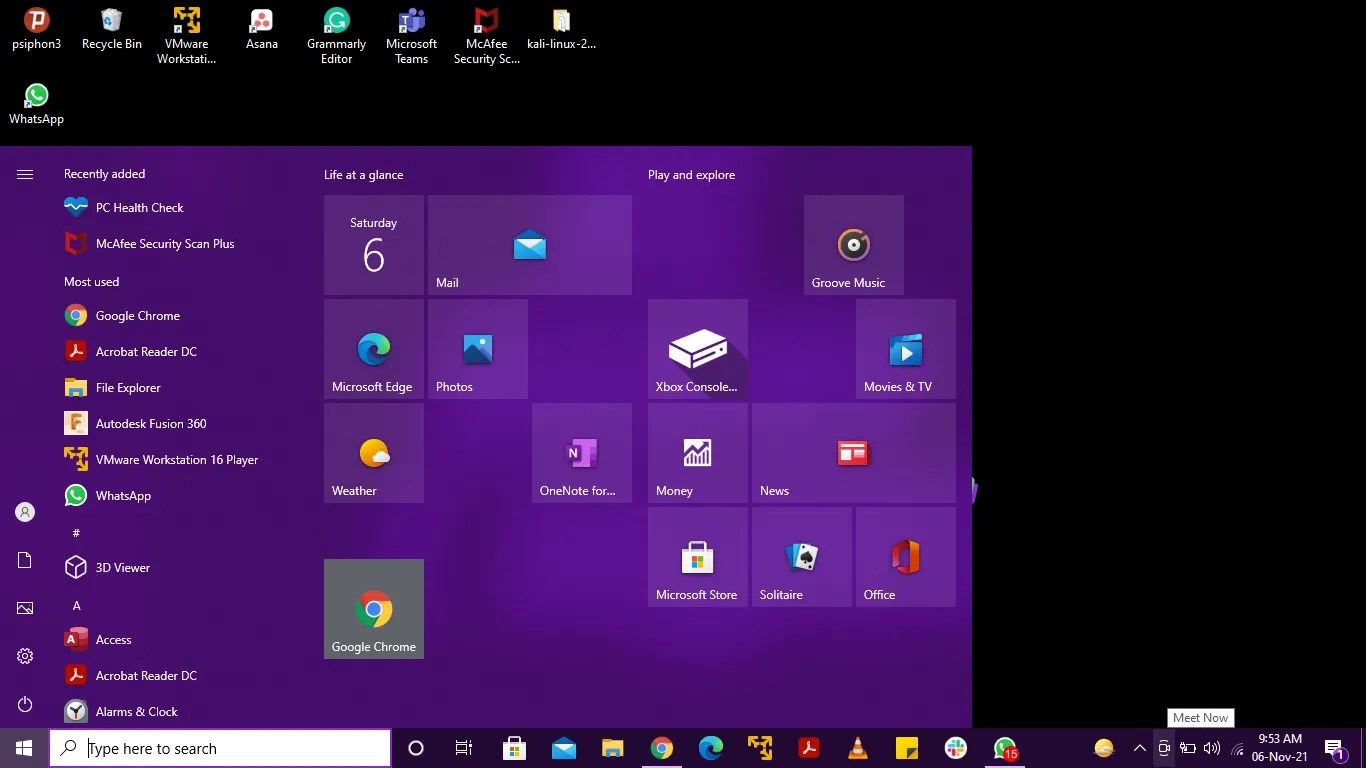This screenshot has width=1366, height=768.
Task: Open Acrobat Reader DC under Most used
Action: pos(180,352)
